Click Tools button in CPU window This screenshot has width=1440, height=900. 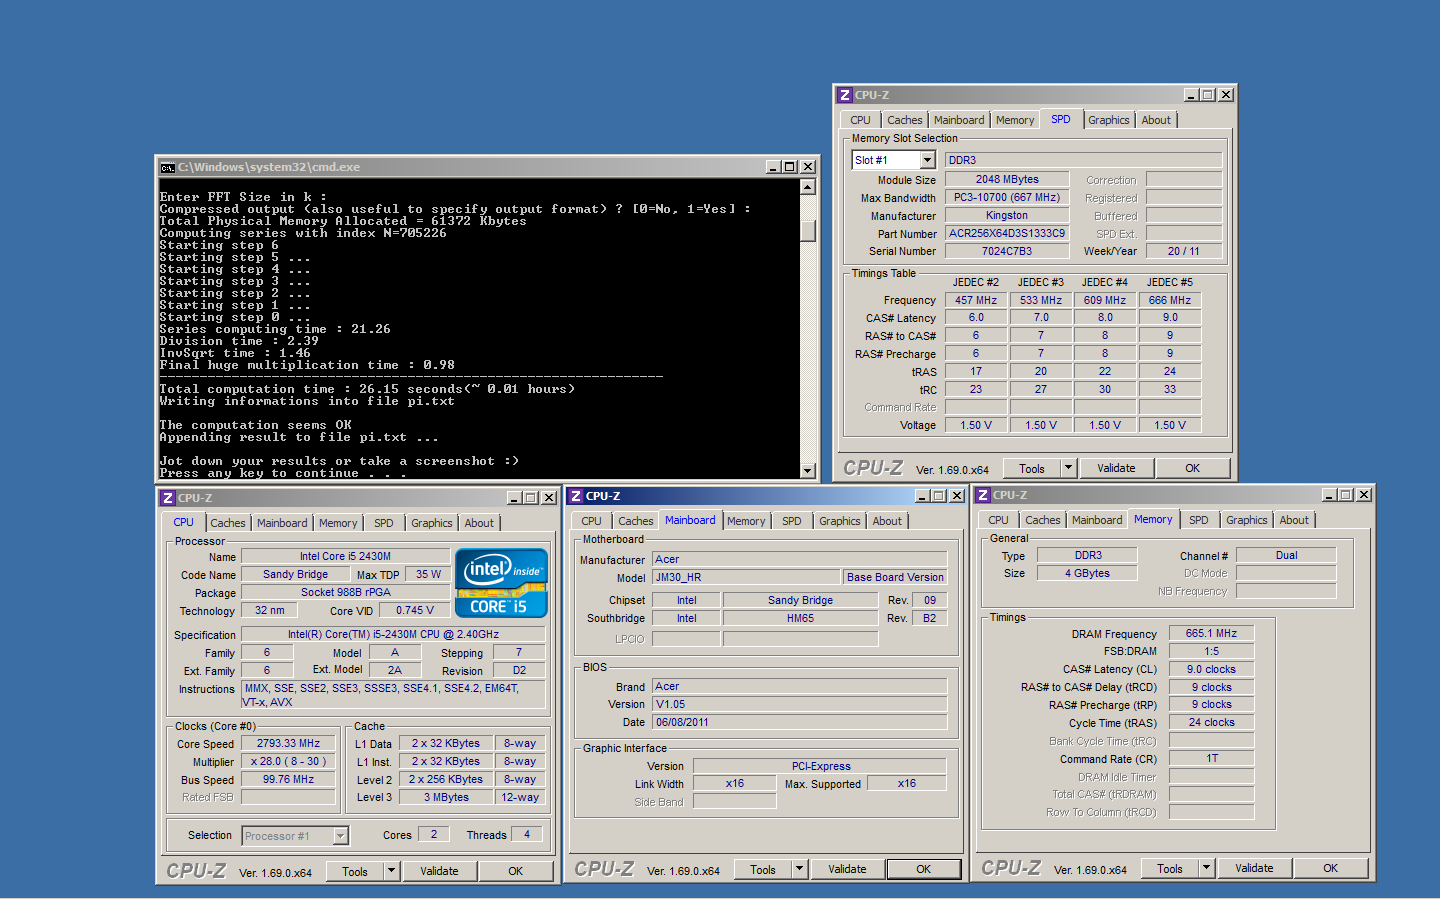click(x=355, y=871)
